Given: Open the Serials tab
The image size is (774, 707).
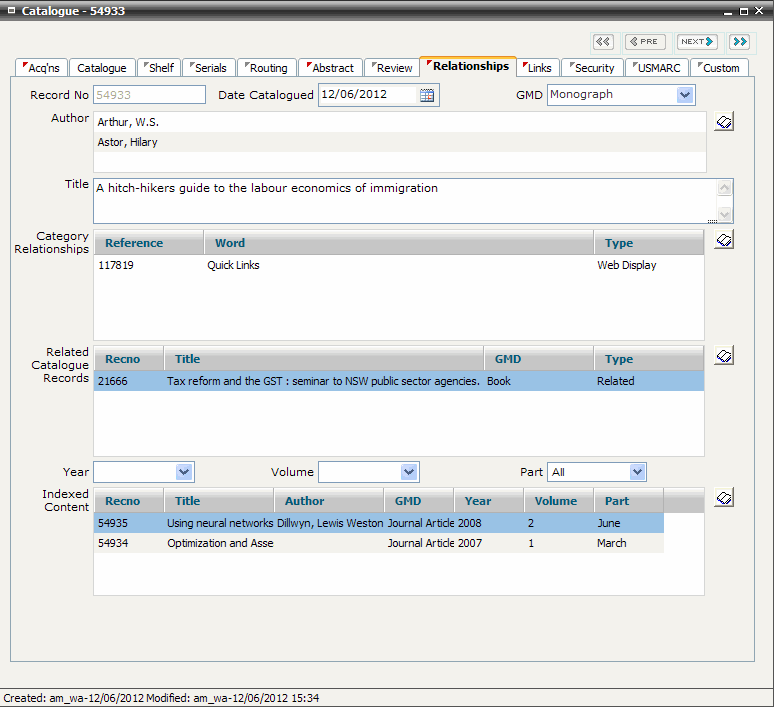Looking at the screenshot, I should pos(209,68).
